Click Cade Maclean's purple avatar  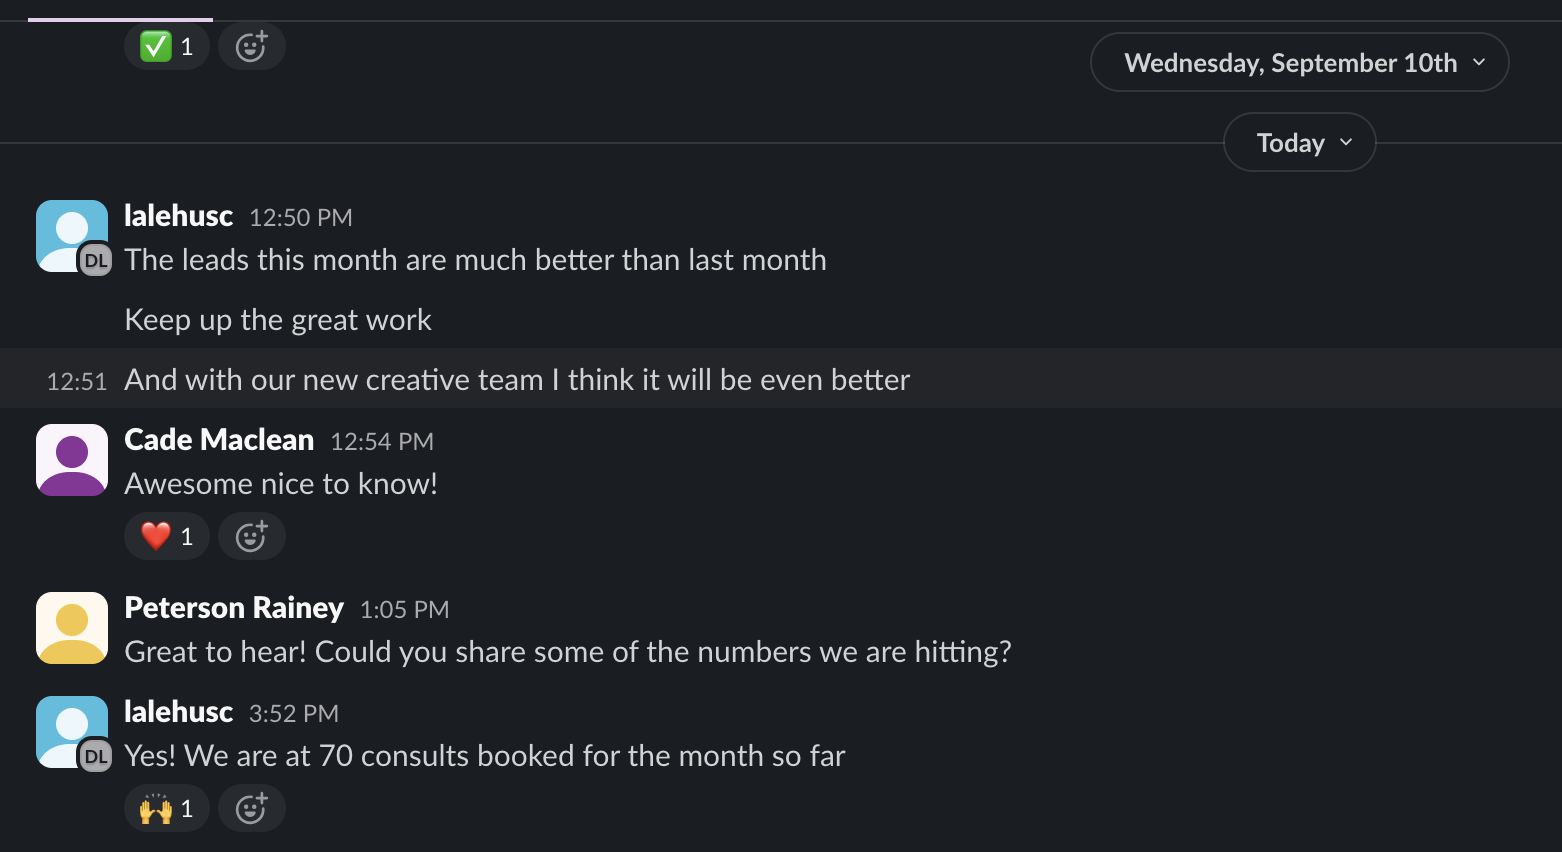pyautogui.click(x=71, y=459)
